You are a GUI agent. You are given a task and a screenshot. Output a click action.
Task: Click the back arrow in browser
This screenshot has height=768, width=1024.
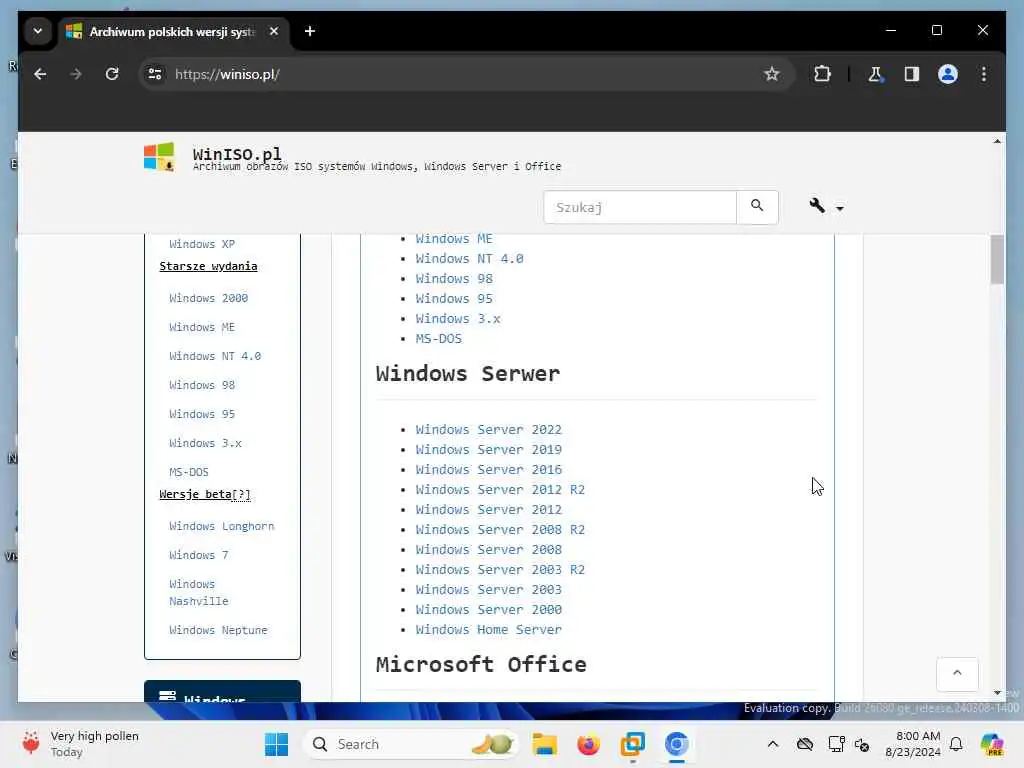tap(40, 74)
